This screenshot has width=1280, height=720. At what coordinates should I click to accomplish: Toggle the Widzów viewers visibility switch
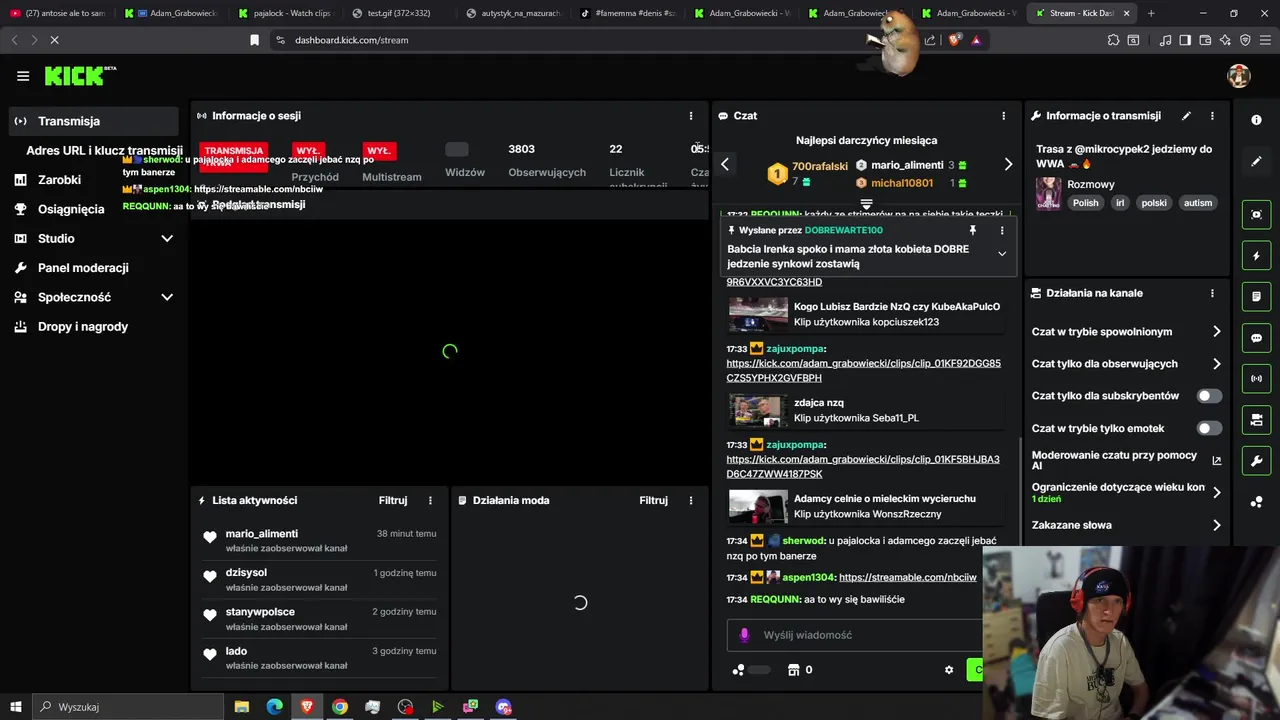click(457, 149)
